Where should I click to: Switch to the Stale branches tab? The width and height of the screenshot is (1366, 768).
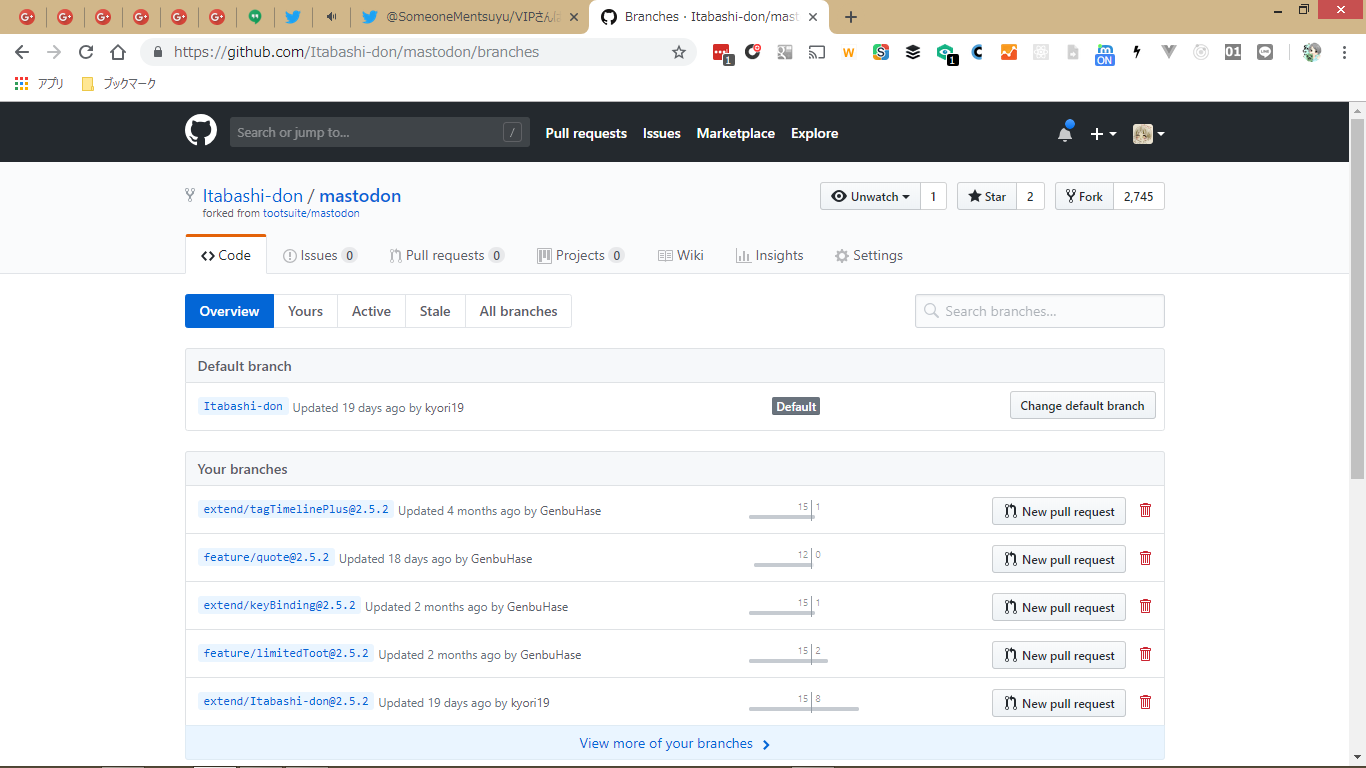point(434,311)
